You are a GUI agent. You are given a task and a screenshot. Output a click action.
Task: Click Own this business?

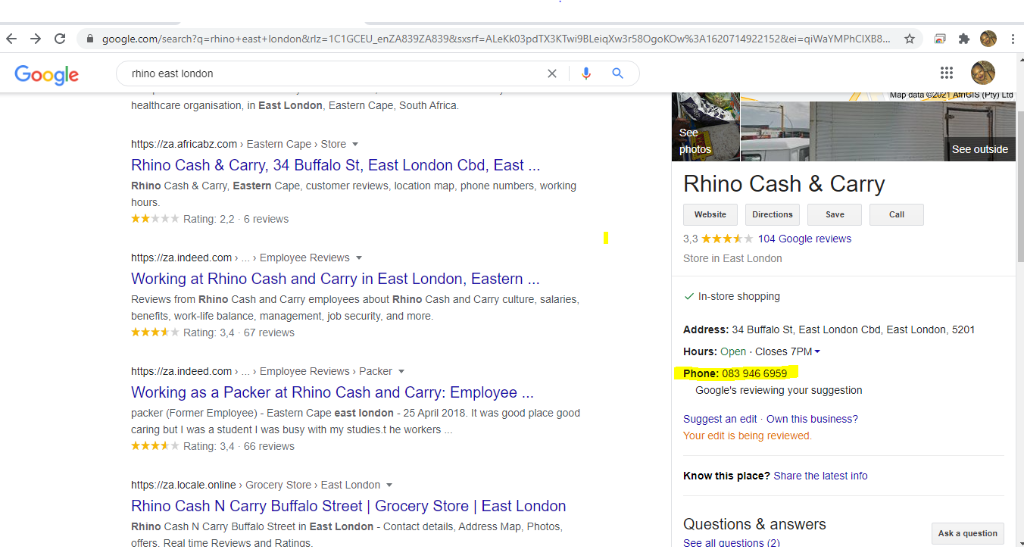(x=812, y=419)
